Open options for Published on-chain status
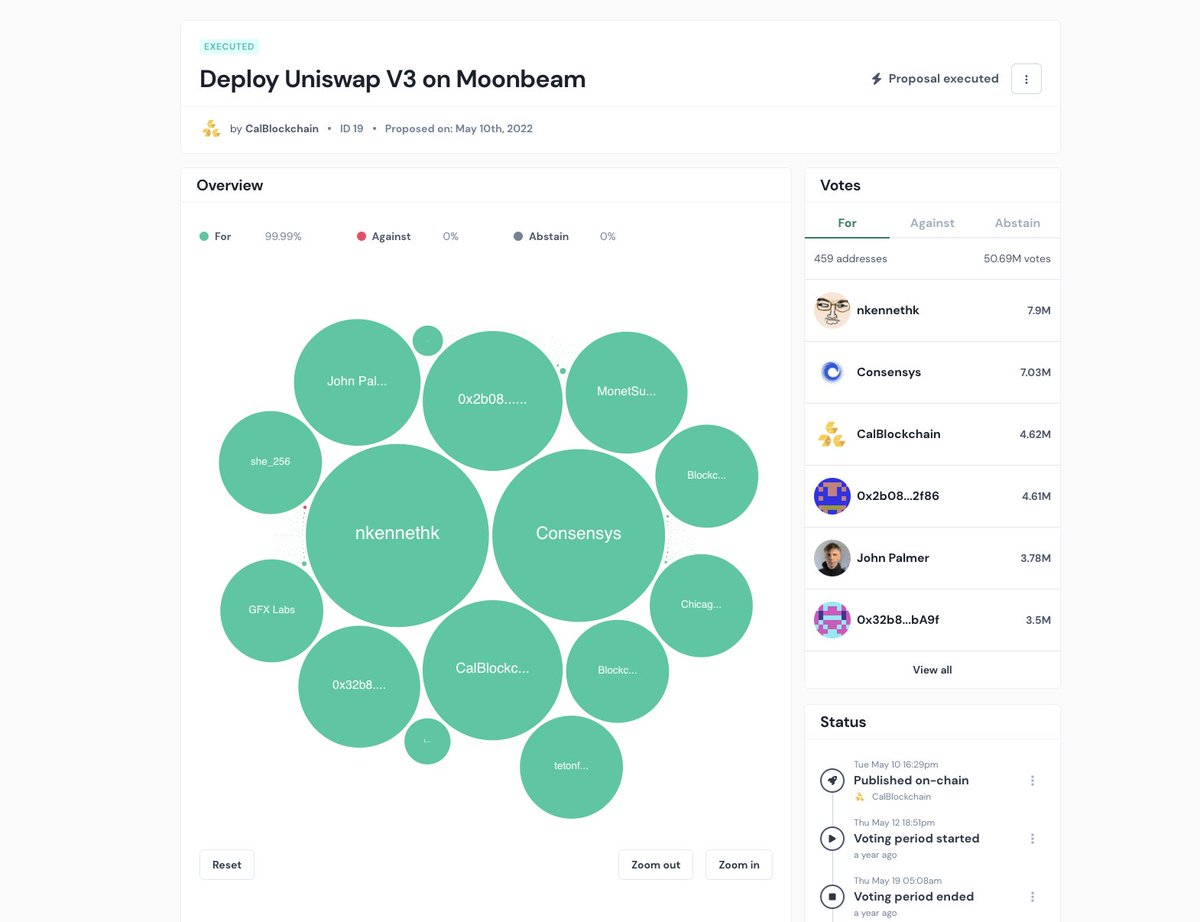Viewport: 1200px width, 922px height. tap(1032, 780)
